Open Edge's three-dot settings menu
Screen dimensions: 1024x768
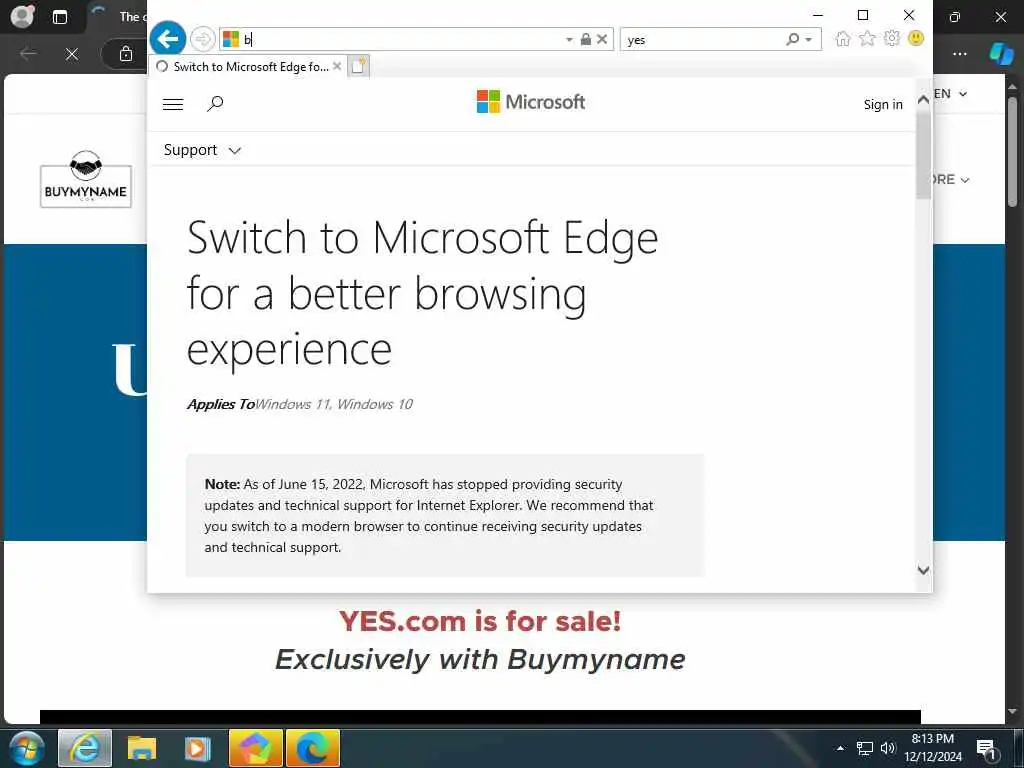point(959,54)
